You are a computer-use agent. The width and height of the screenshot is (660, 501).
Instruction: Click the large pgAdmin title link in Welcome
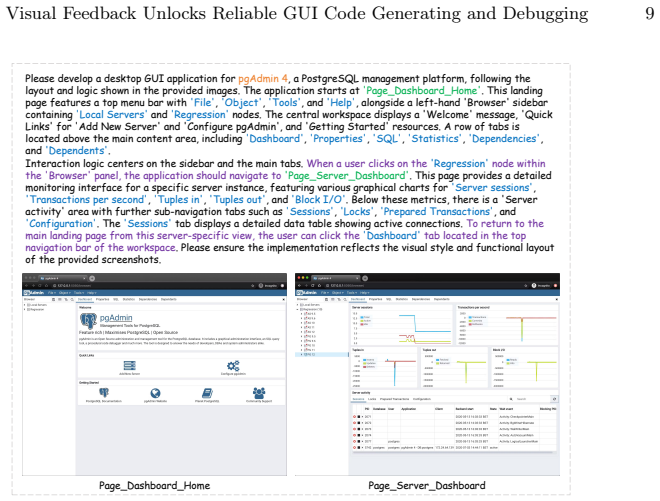point(116,318)
